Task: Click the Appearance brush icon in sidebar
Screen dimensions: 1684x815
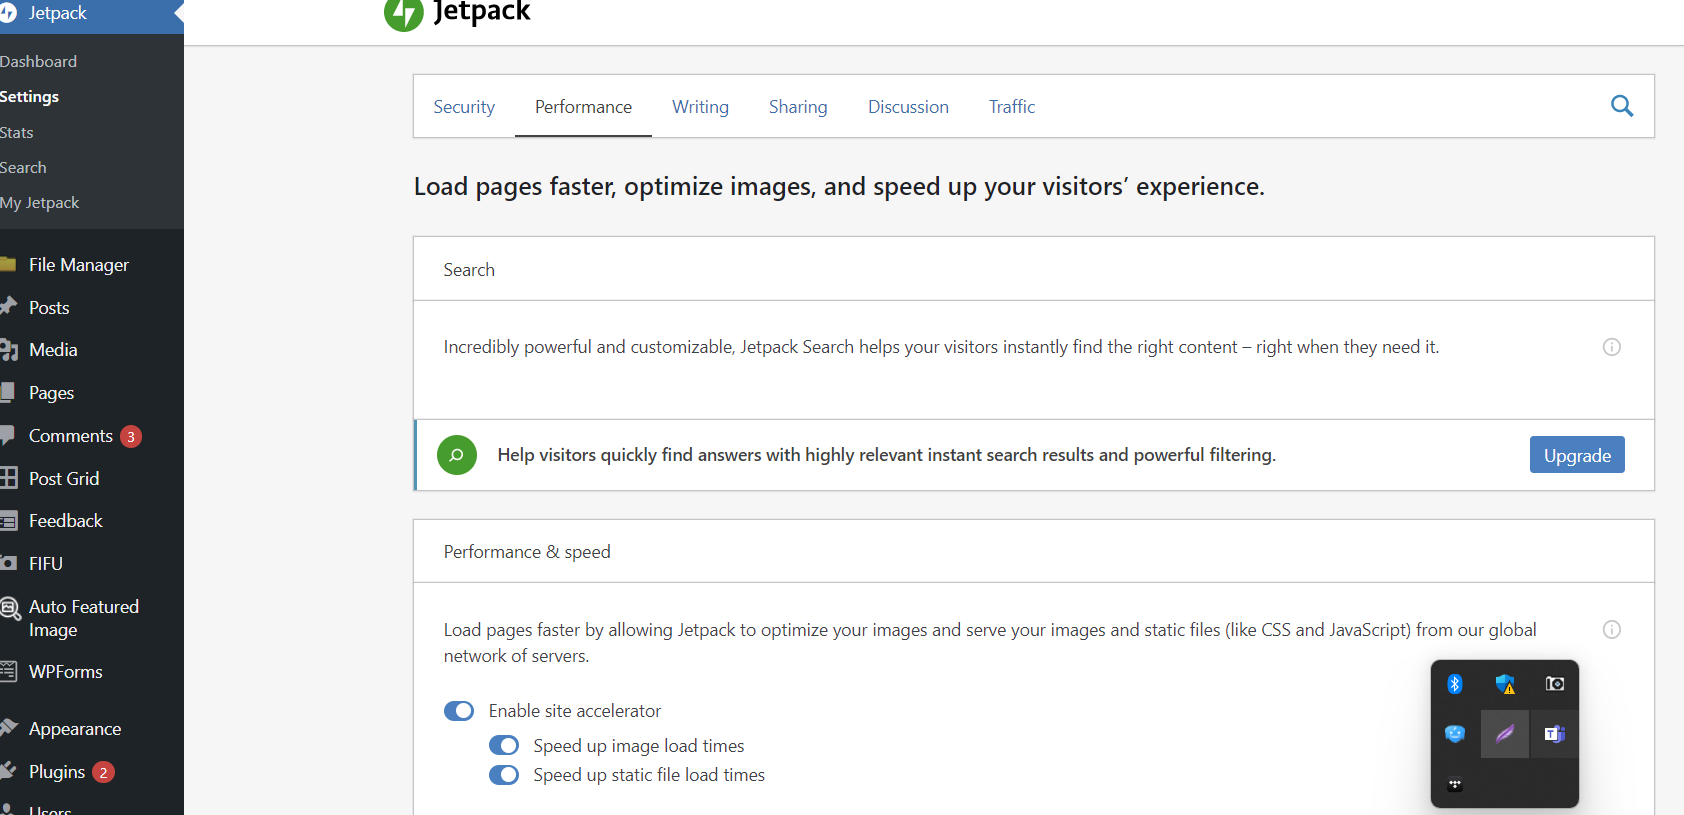Action: coord(8,727)
